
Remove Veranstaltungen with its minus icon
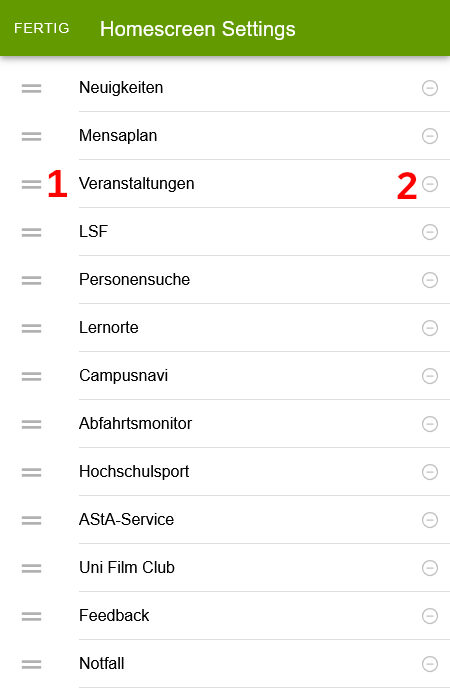click(430, 184)
